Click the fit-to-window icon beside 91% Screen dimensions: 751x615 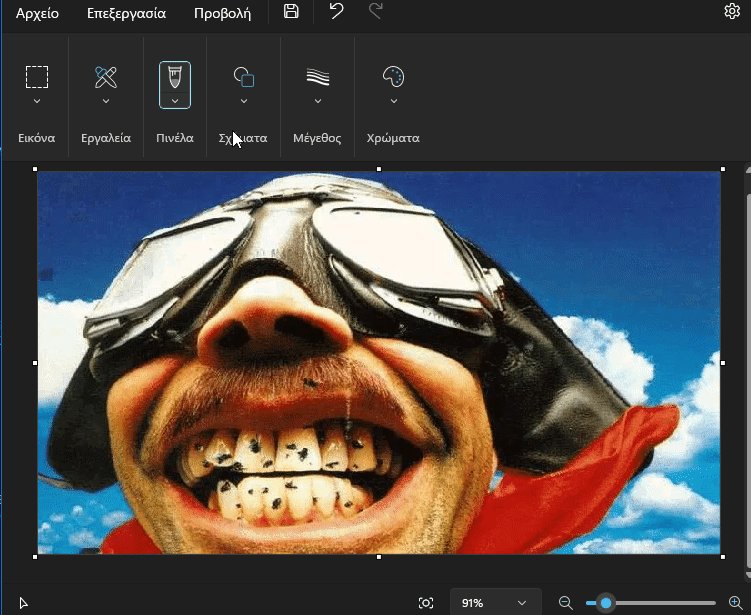[x=426, y=602]
